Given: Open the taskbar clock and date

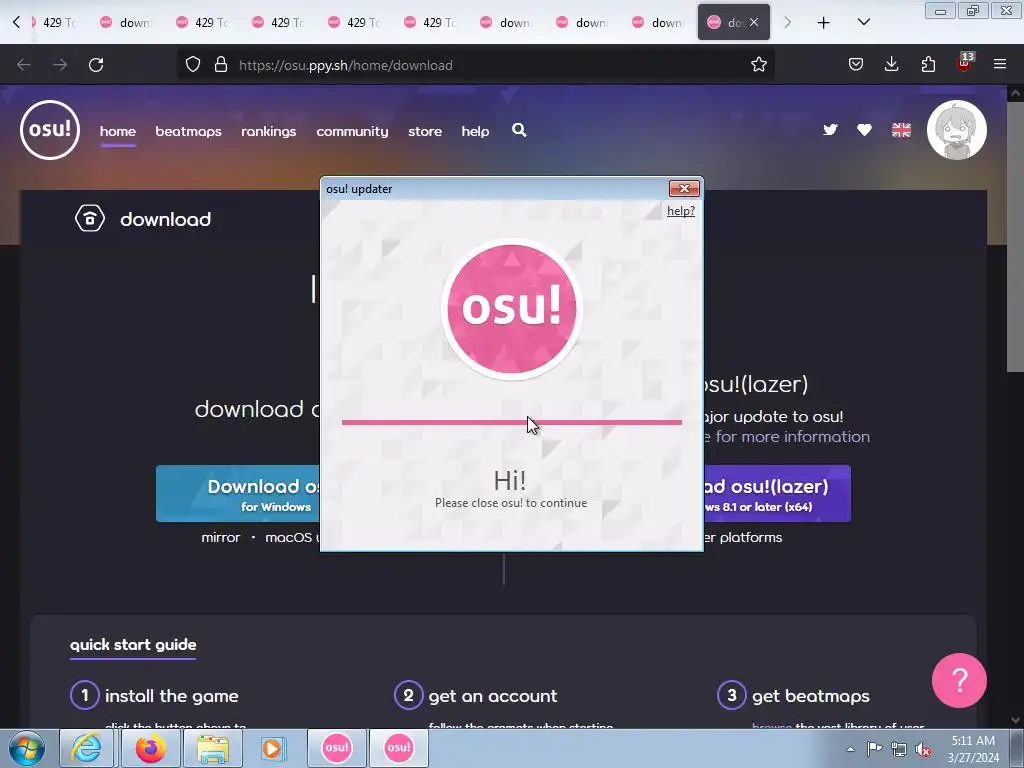Looking at the screenshot, I should pos(973,749).
